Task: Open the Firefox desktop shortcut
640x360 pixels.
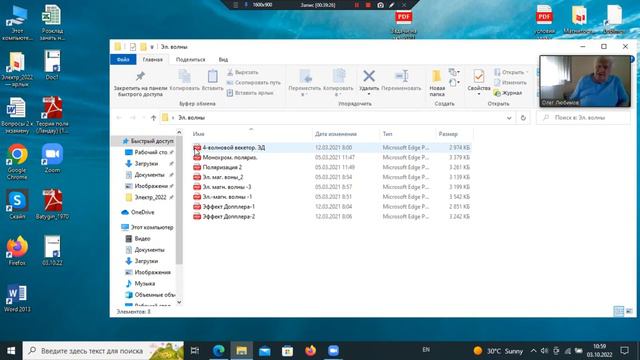Action: (17, 251)
